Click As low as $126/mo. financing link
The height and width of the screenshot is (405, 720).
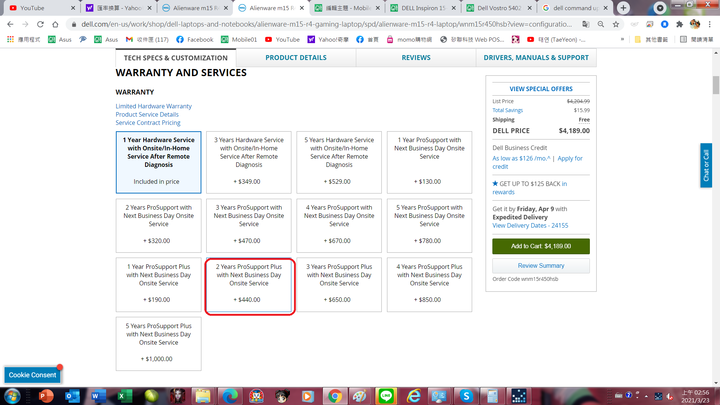pyautogui.click(x=521, y=158)
